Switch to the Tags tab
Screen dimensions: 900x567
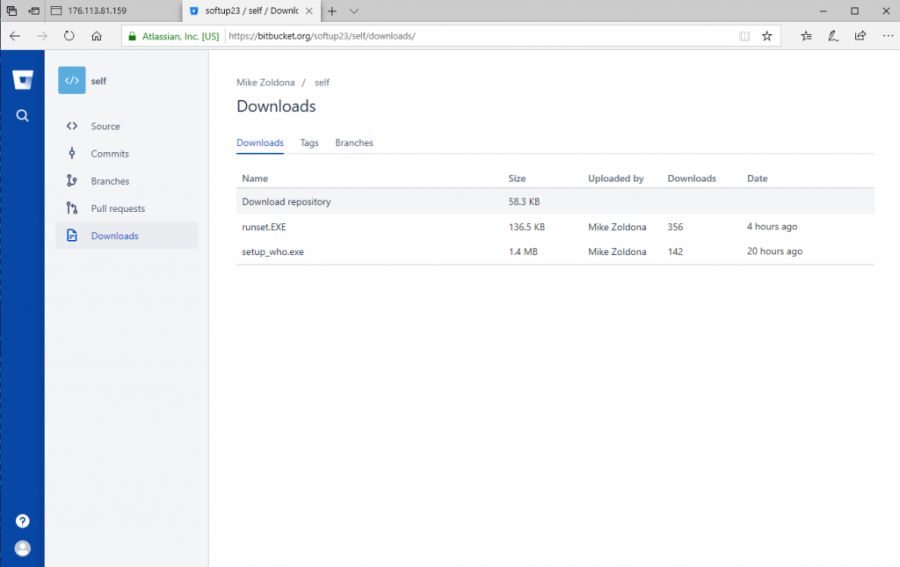coord(309,143)
